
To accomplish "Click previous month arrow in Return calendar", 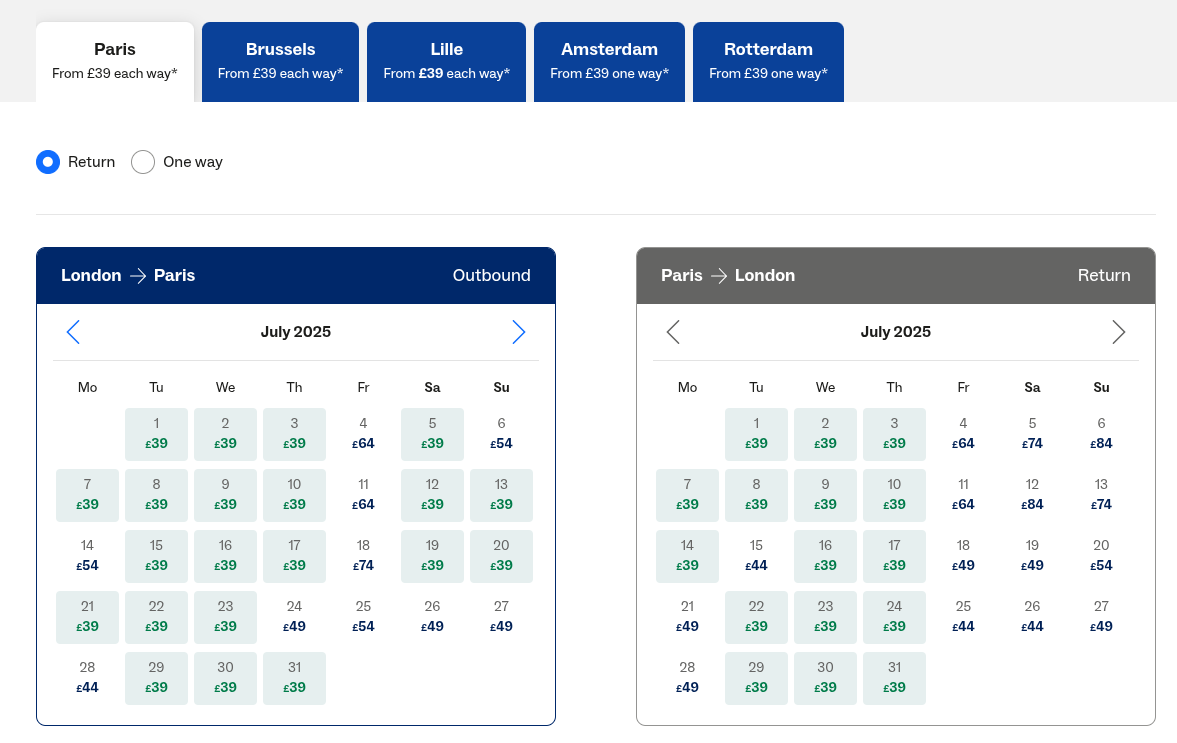I will pos(673,332).
